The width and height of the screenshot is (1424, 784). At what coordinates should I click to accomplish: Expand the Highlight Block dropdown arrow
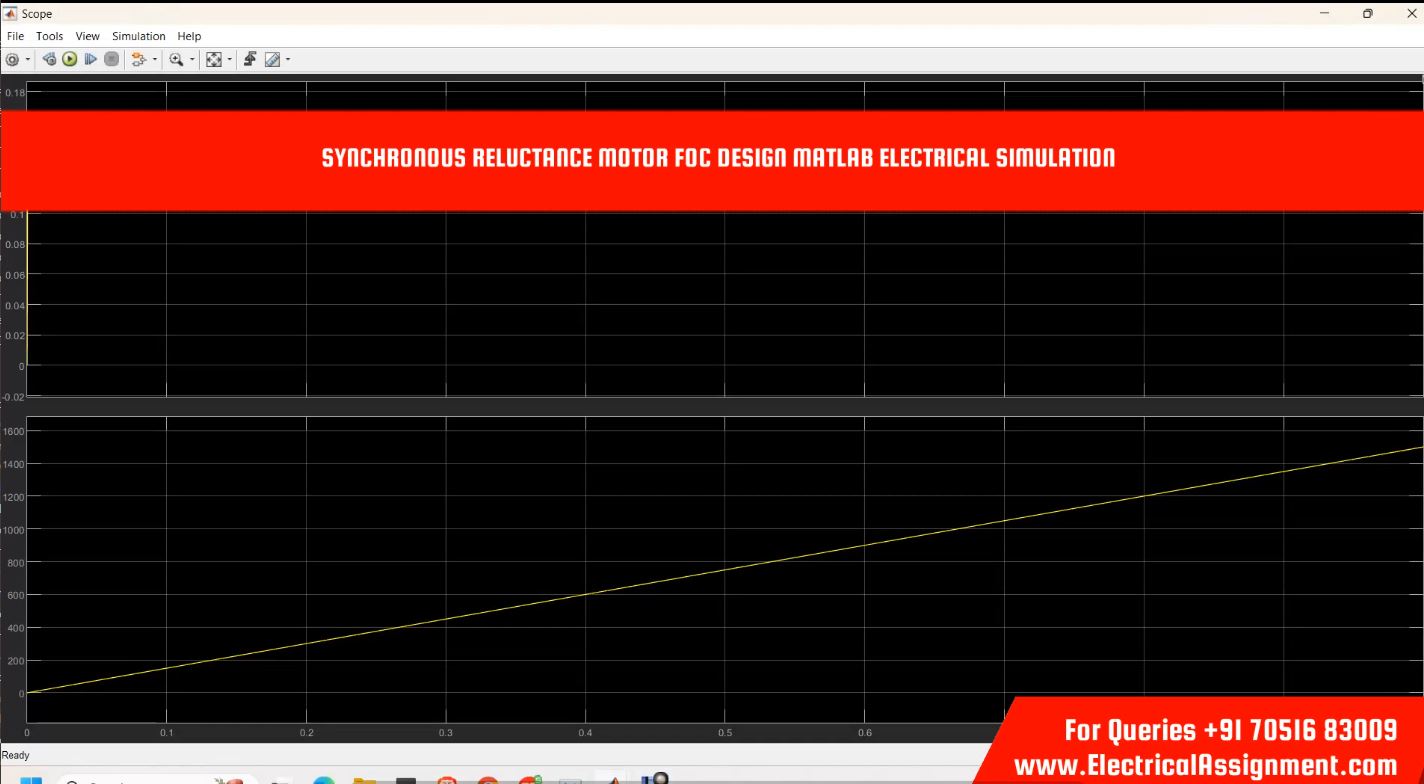pyautogui.click(x=155, y=60)
